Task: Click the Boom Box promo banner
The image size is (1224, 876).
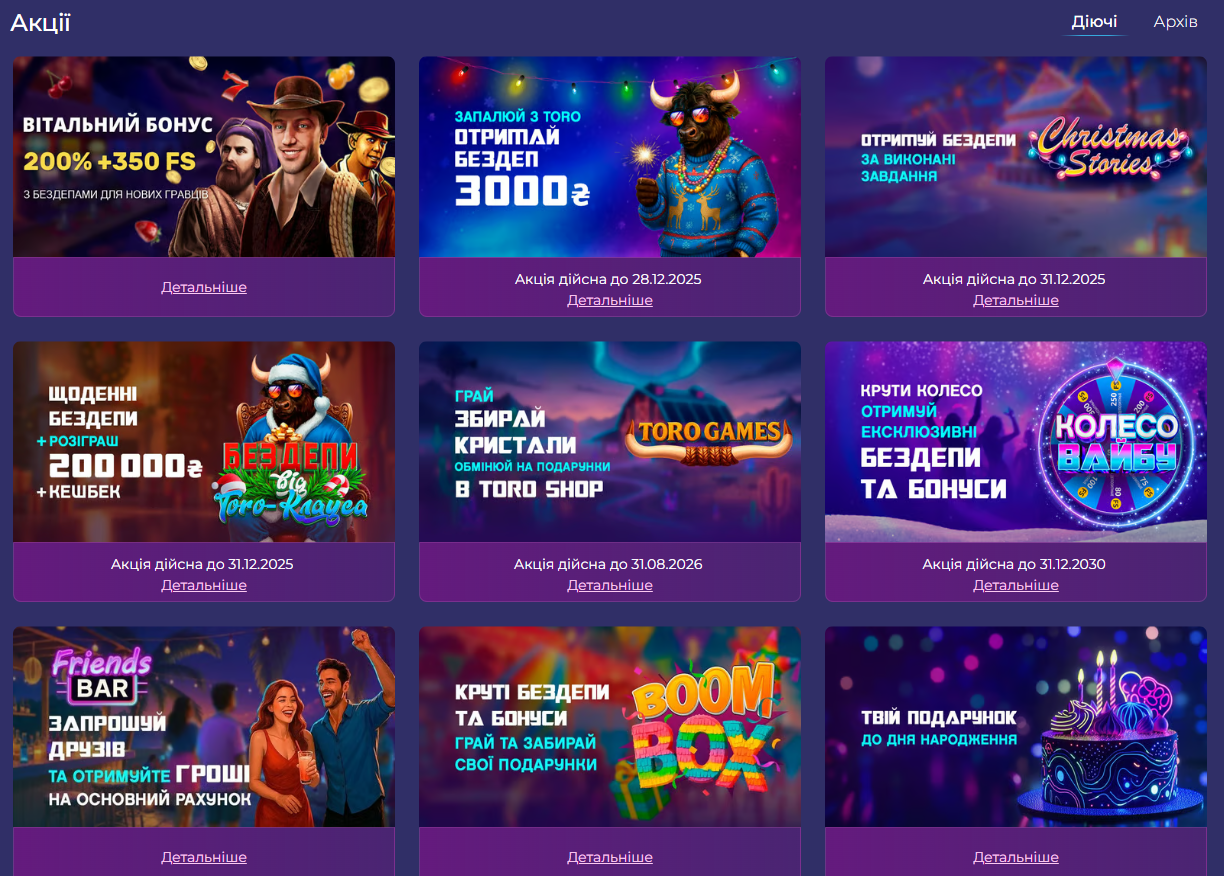Action: coord(610,727)
